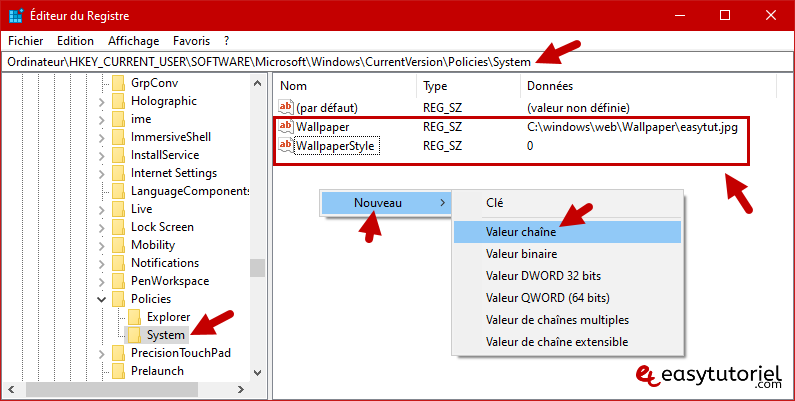The image size is (795, 401).
Task: Click the InstallService folder icon
Action: point(118,155)
